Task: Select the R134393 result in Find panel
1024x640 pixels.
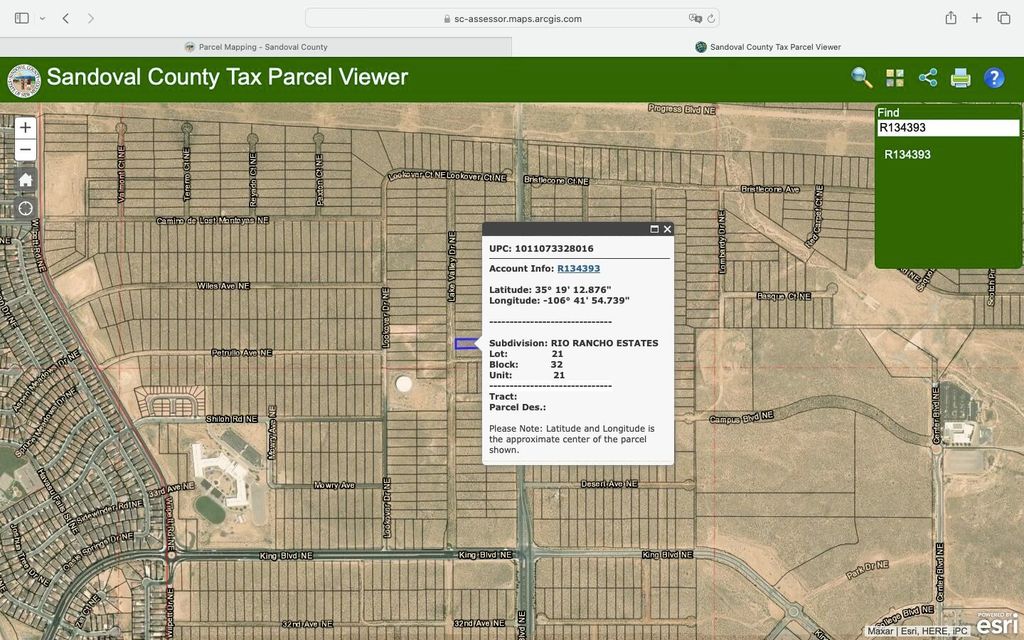Action: pos(910,154)
